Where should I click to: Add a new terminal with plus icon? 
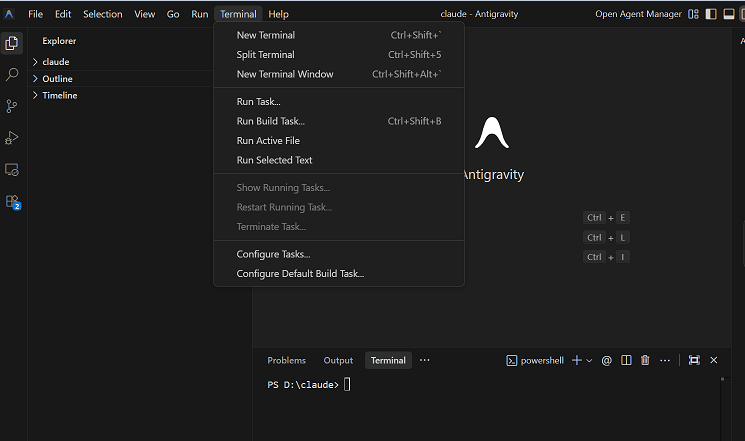point(576,360)
